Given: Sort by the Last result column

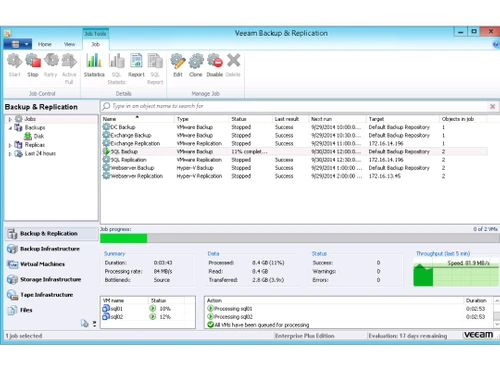Looking at the screenshot, I should (x=290, y=119).
